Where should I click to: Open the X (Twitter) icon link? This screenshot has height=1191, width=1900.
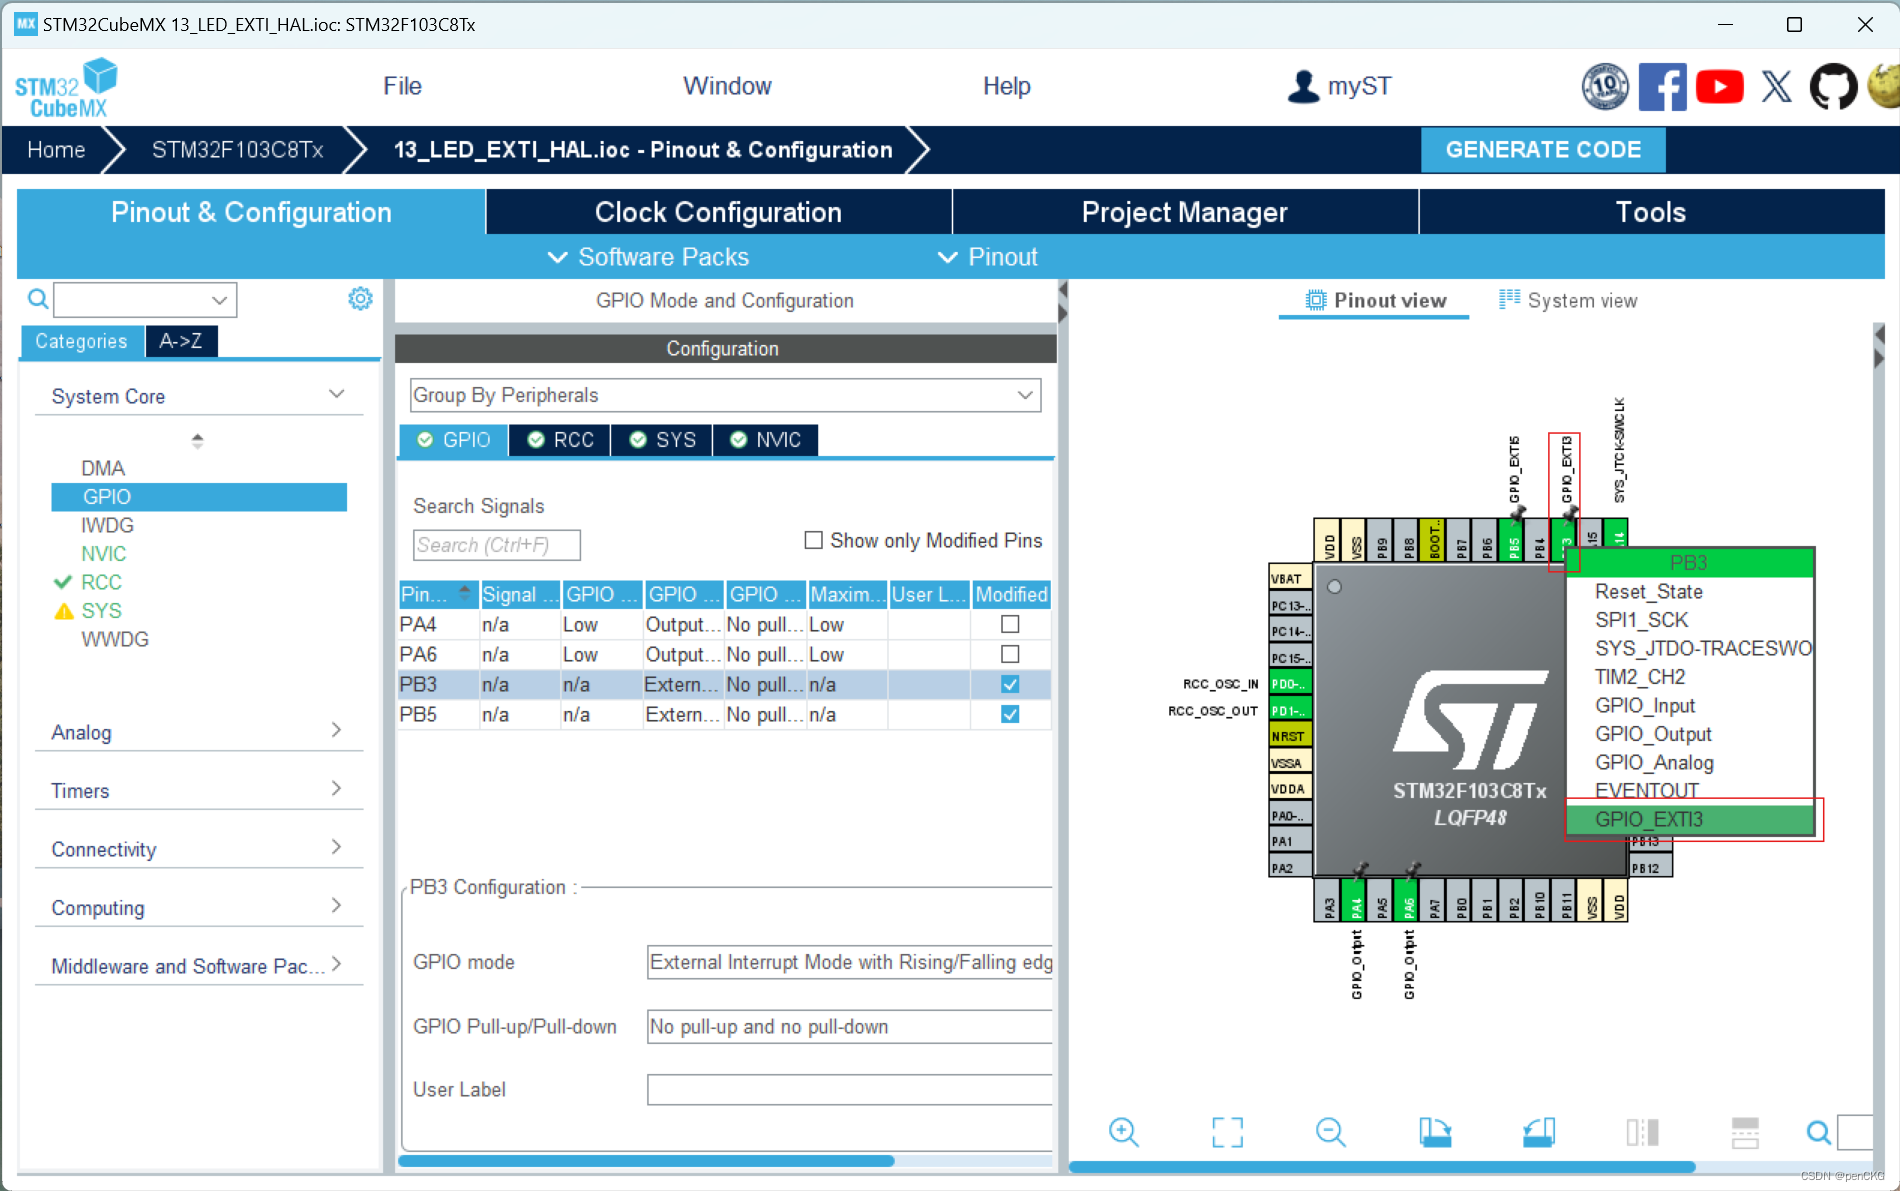click(1777, 87)
